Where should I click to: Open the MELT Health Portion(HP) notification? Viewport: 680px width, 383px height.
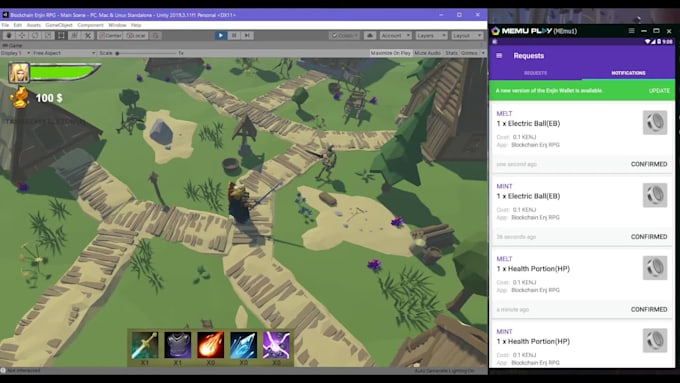point(581,283)
